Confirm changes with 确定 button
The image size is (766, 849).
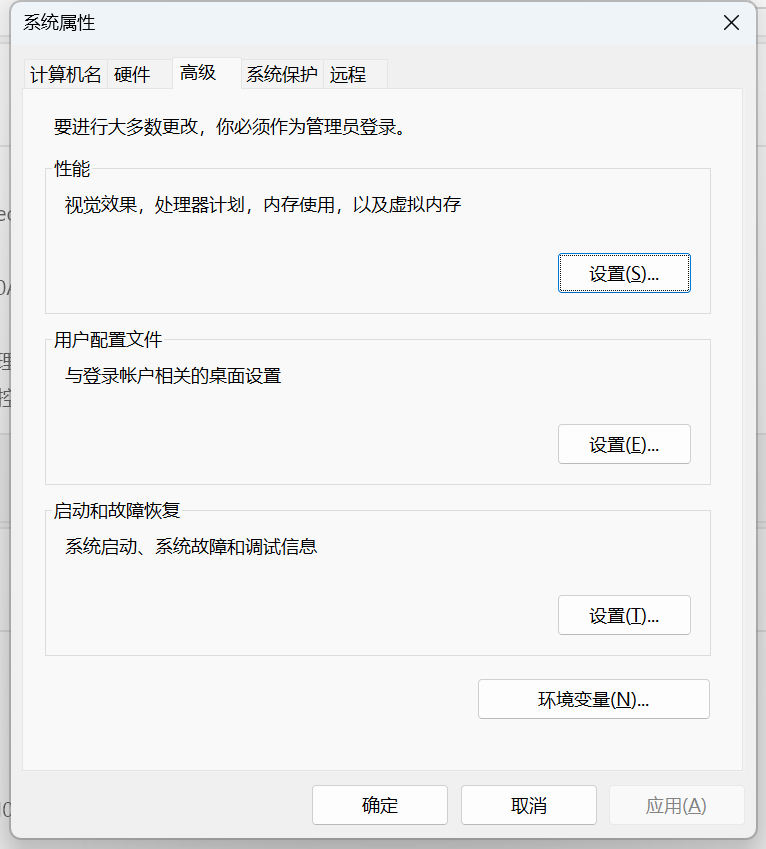pos(380,805)
